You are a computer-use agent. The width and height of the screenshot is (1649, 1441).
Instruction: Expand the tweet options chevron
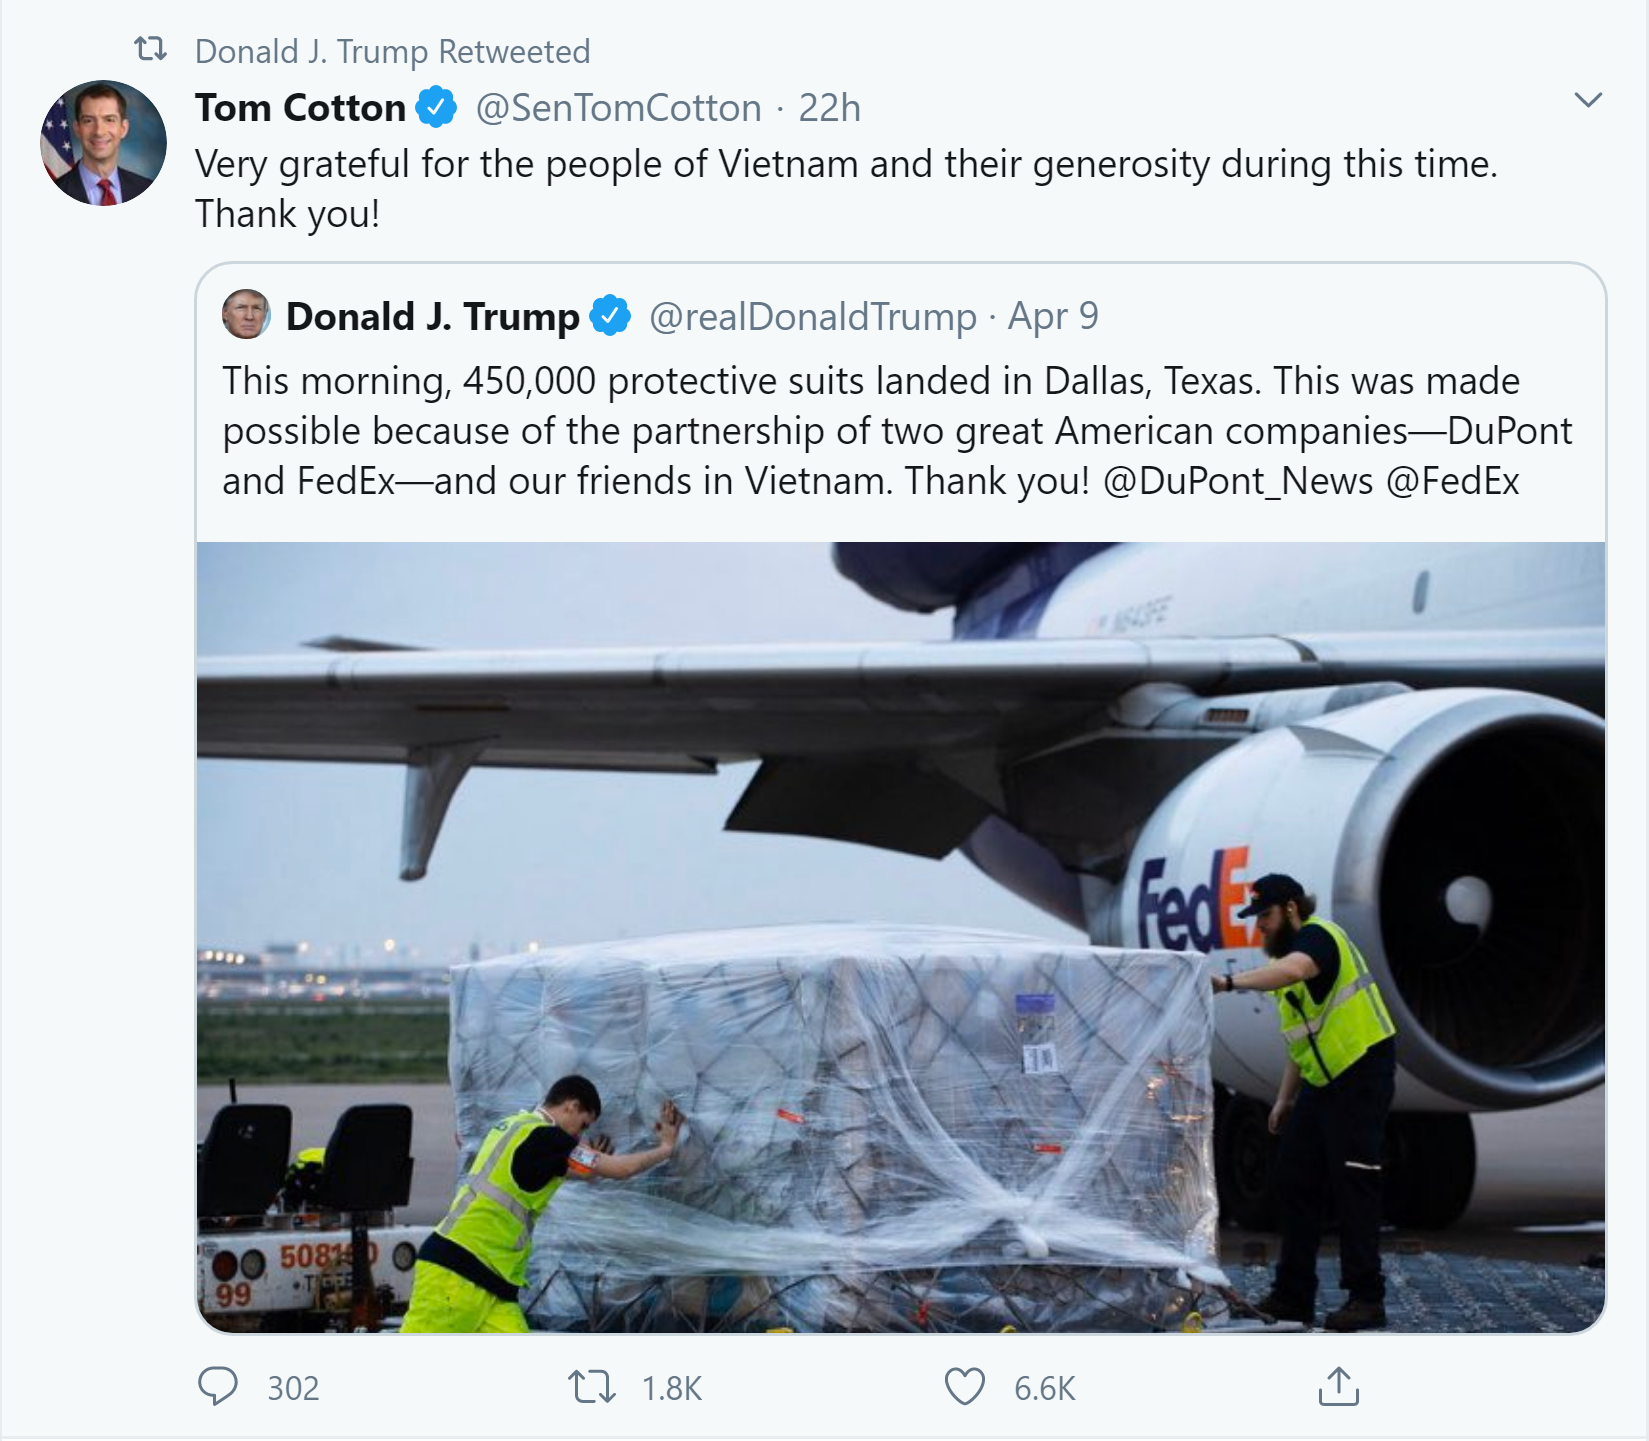1588,100
